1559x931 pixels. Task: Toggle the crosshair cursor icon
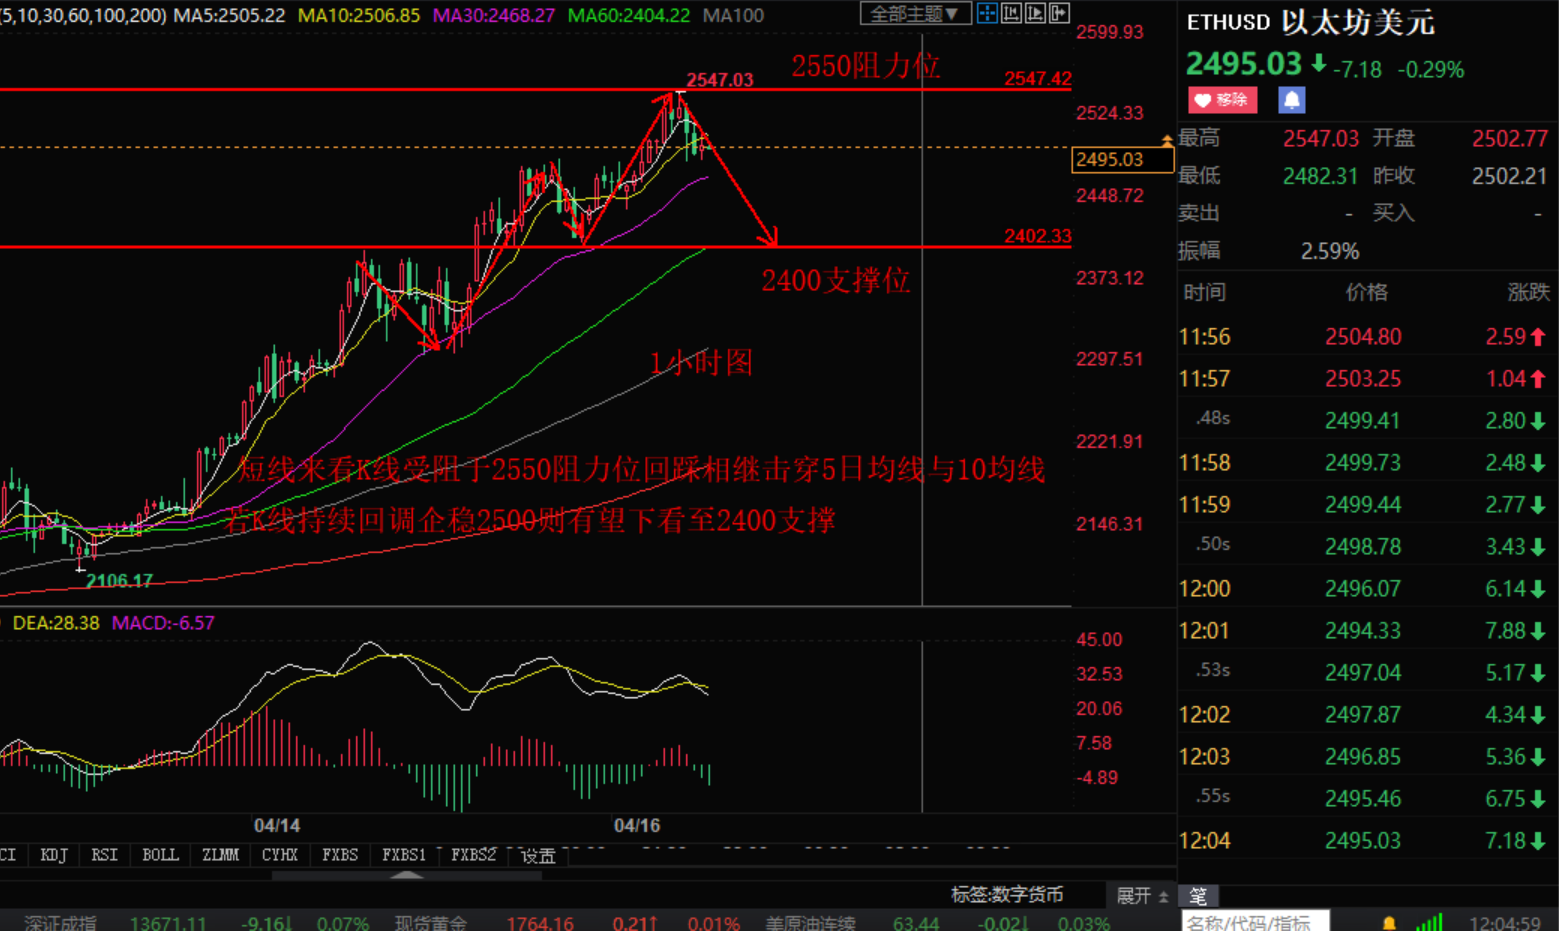pyautogui.click(x=987, y=13)
